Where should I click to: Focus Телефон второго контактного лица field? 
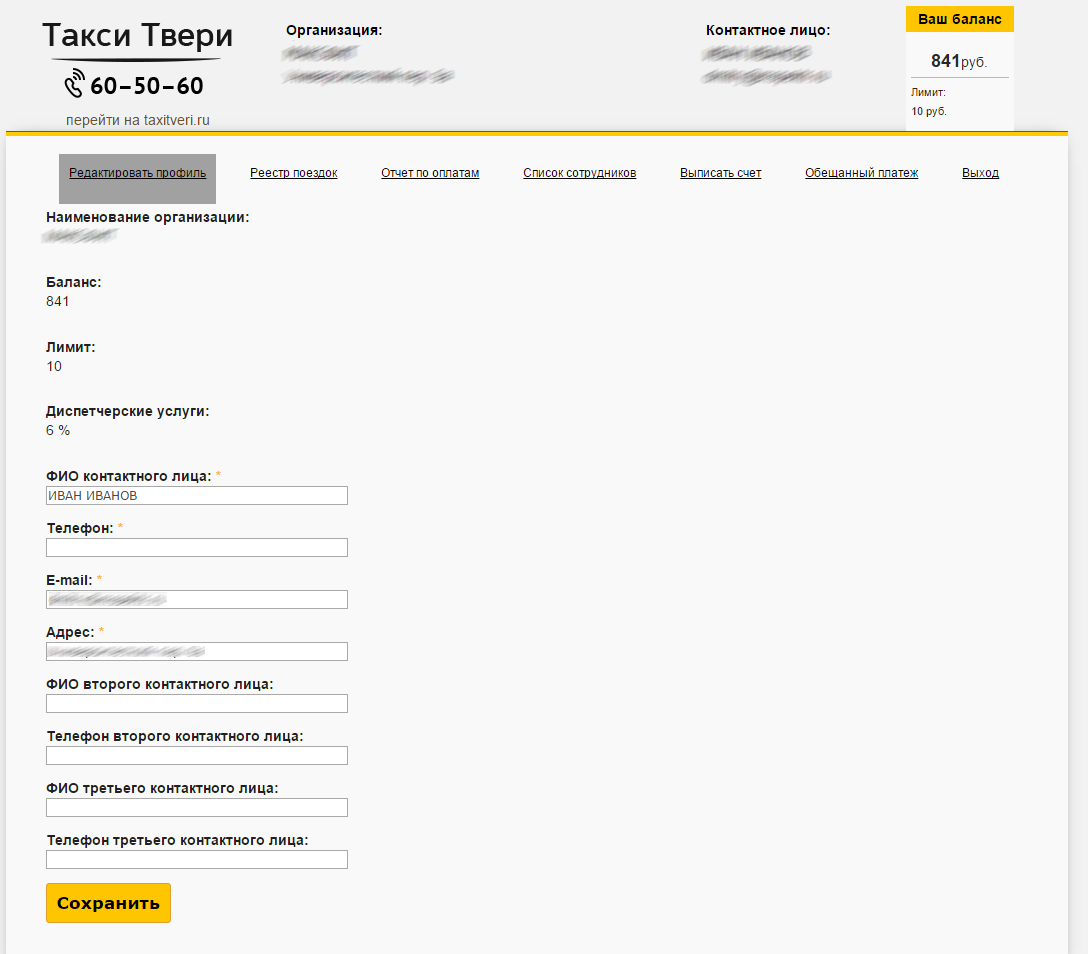coord(197,755)
